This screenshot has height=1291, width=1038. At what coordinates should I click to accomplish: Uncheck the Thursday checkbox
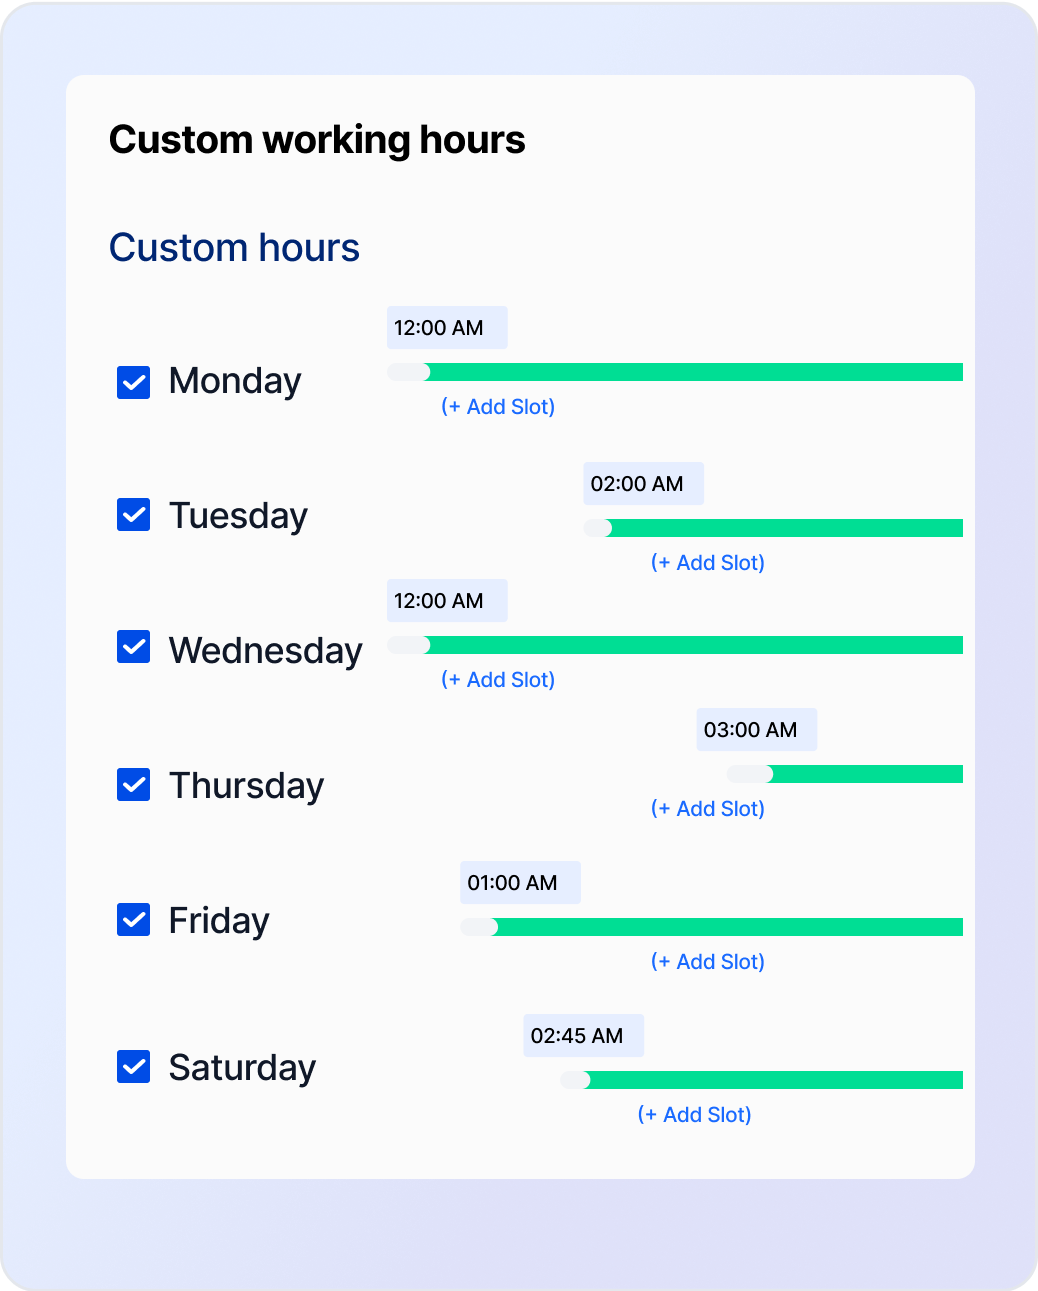(x=133, y=785)
